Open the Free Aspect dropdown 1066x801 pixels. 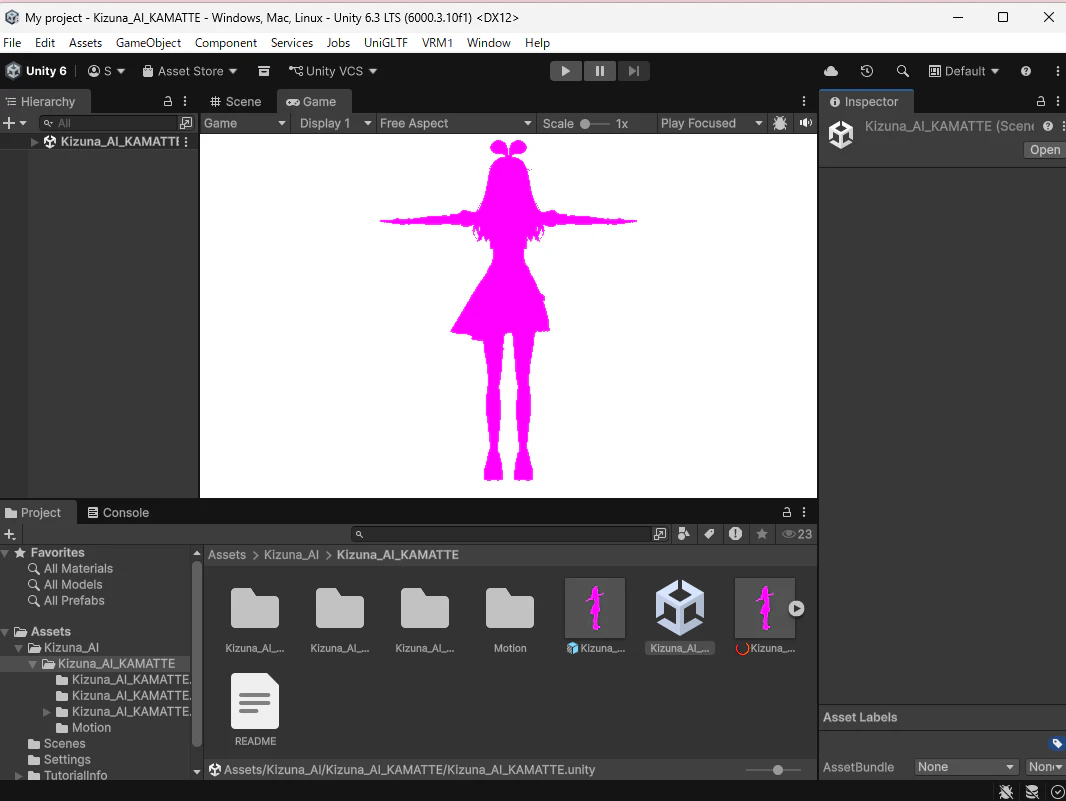pos(455,123)
